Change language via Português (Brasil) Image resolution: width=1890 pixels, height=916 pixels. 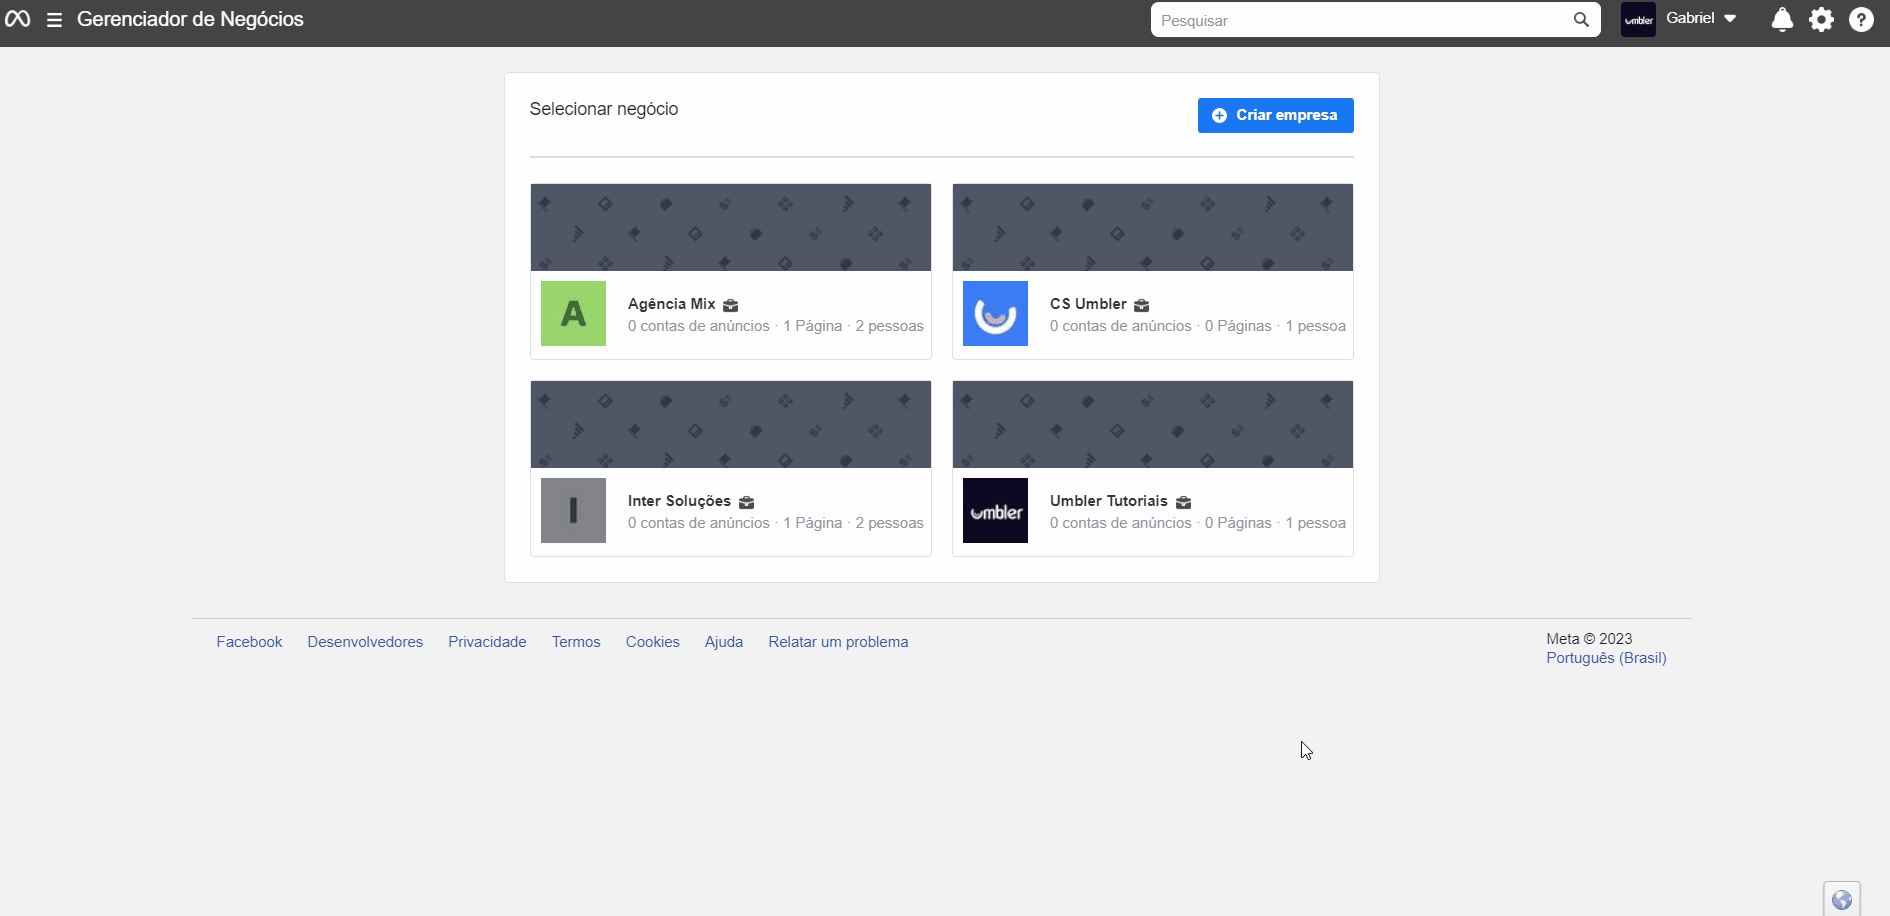(1606, 658)
